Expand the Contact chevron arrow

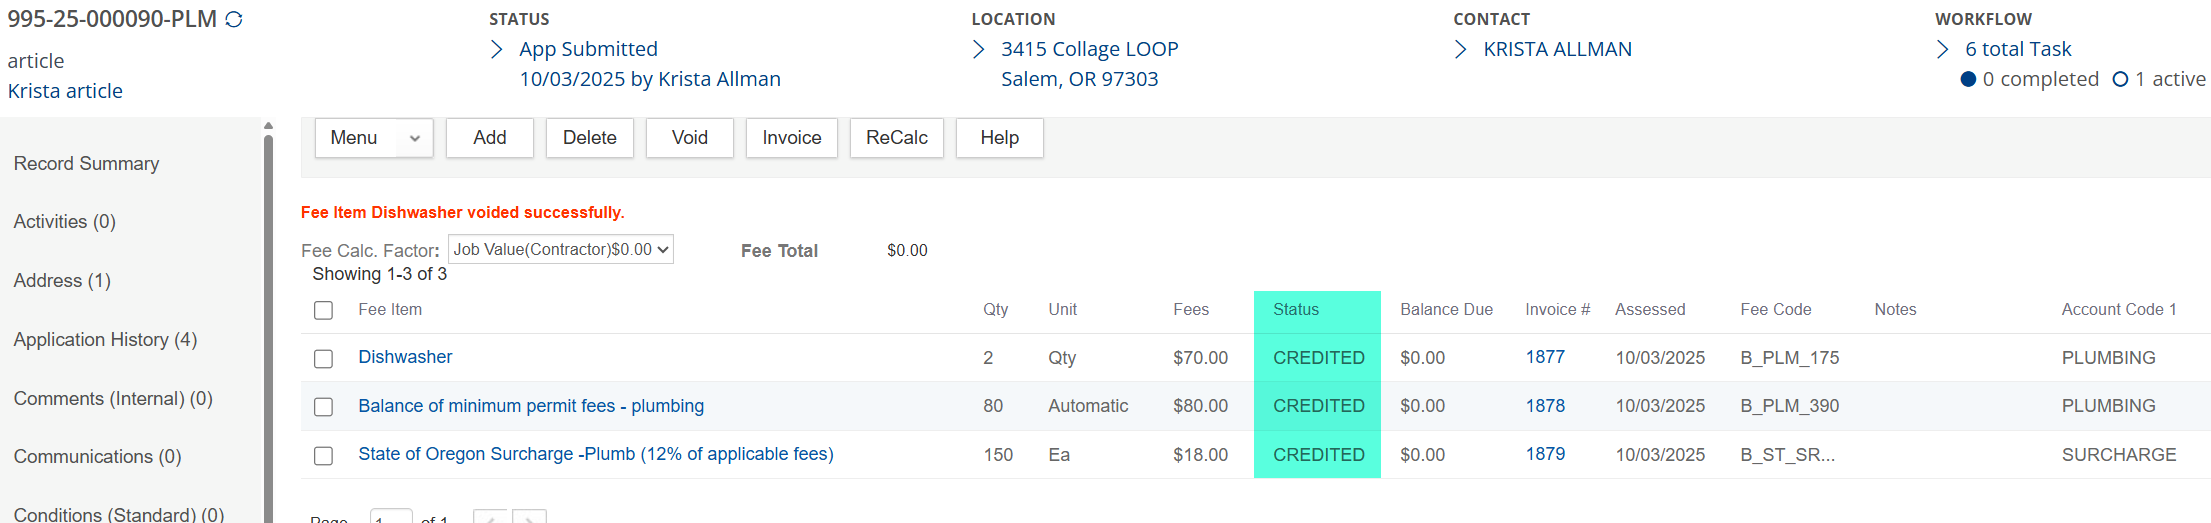[1461, 49]
